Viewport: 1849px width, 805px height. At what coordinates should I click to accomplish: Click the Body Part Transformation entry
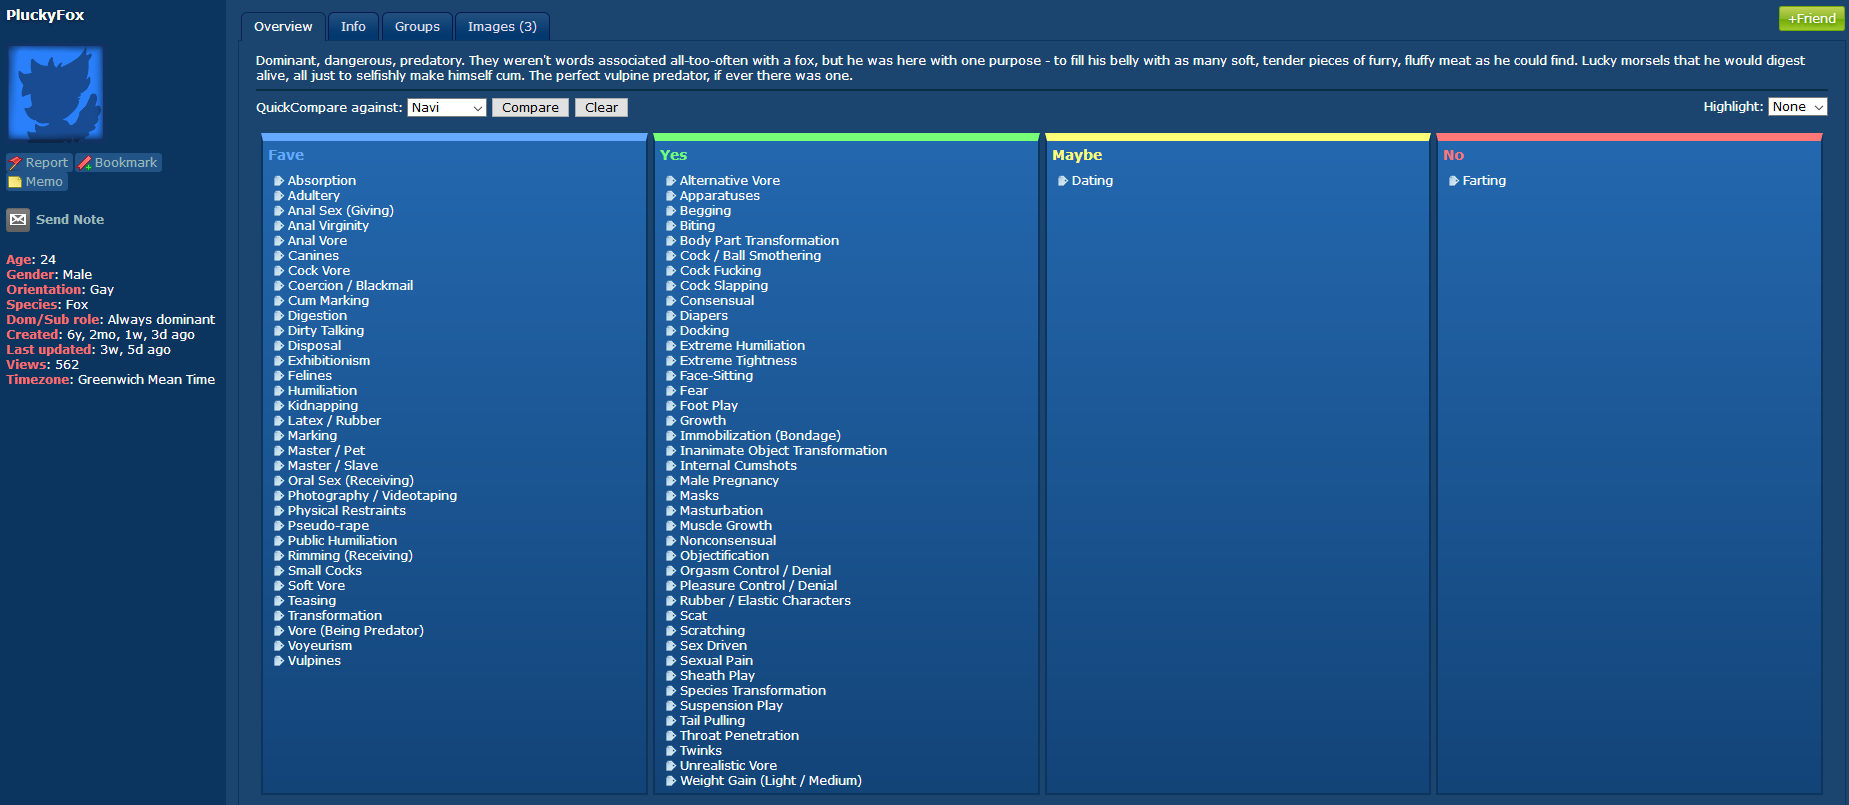click(x=759, y=241)
